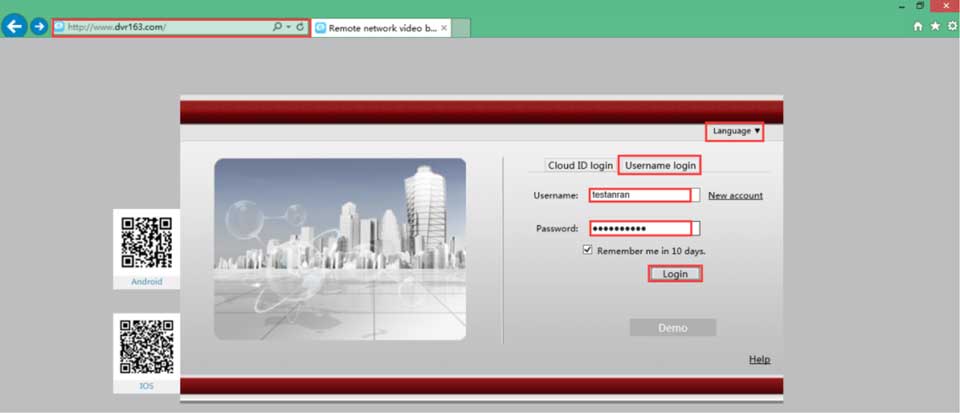
Task: Click the Android QR code image
Action: (146, 242)
